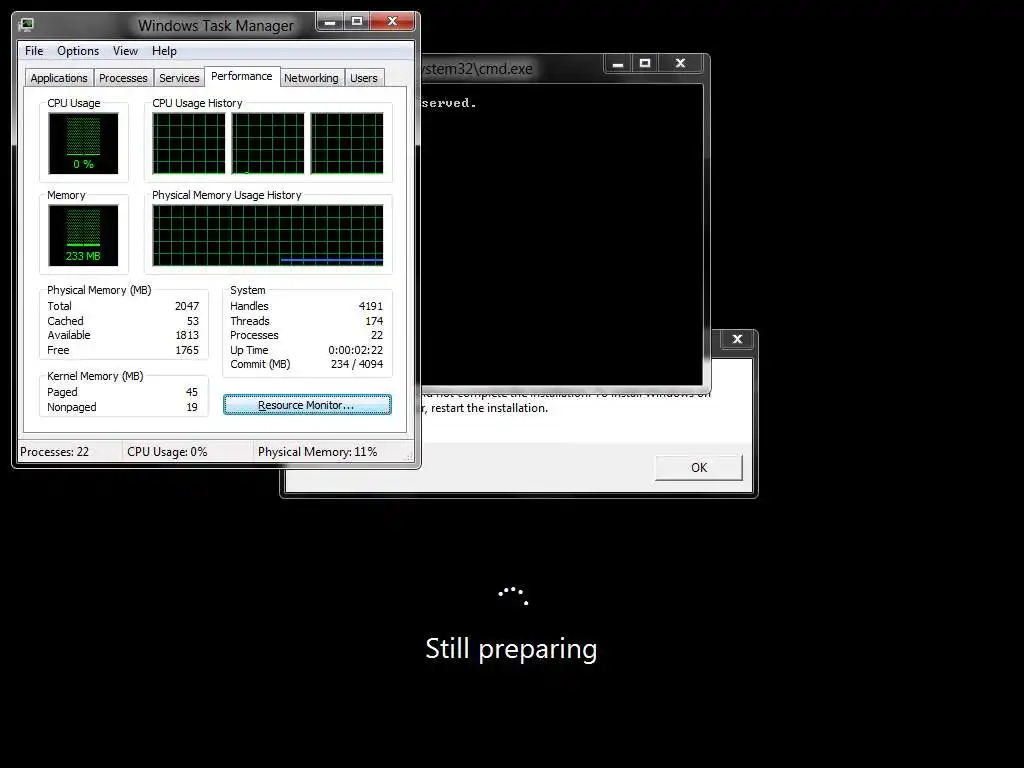This screenshot has height=768, width=1024.
Task: Click the Threads value 174
Action: coord(374,321)
